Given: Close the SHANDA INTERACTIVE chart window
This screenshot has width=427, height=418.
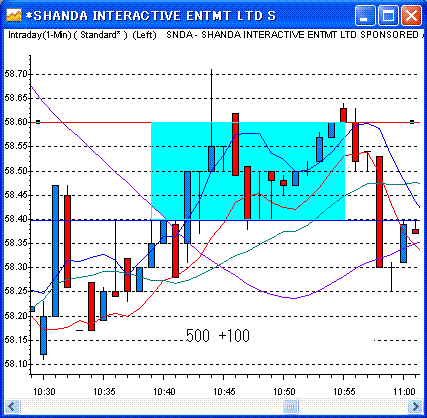Looking at the screenshot, I should pyautogui.click(x=411, y=15).
